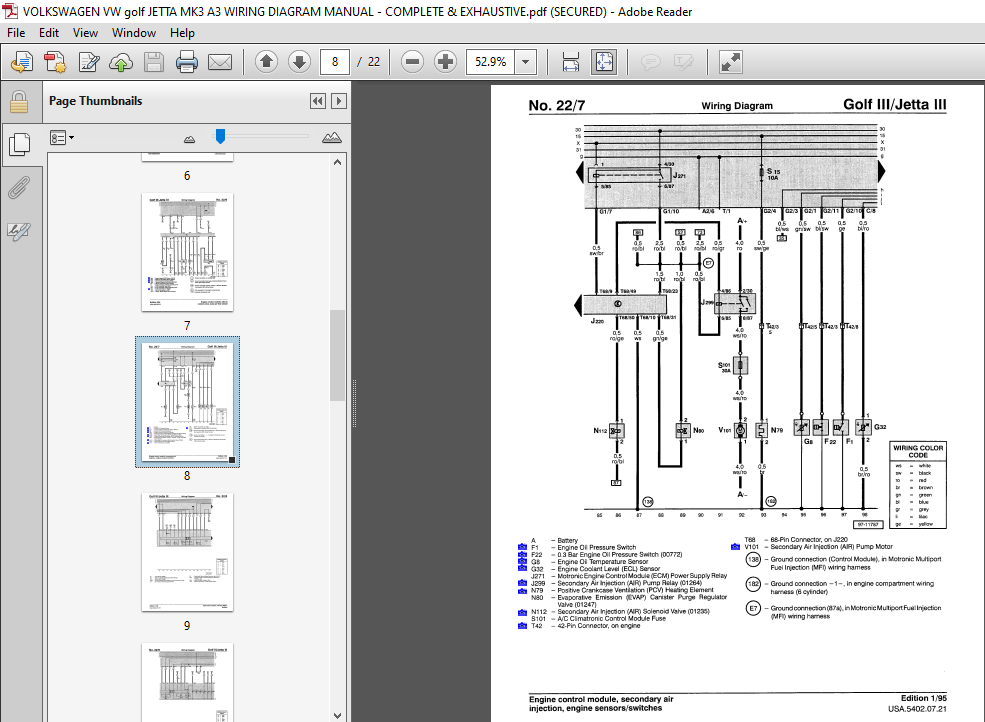The width and height of the screenshot is (985, 722).
Task: Open the Sign/Edit document tool
Action: click(89, 62)
